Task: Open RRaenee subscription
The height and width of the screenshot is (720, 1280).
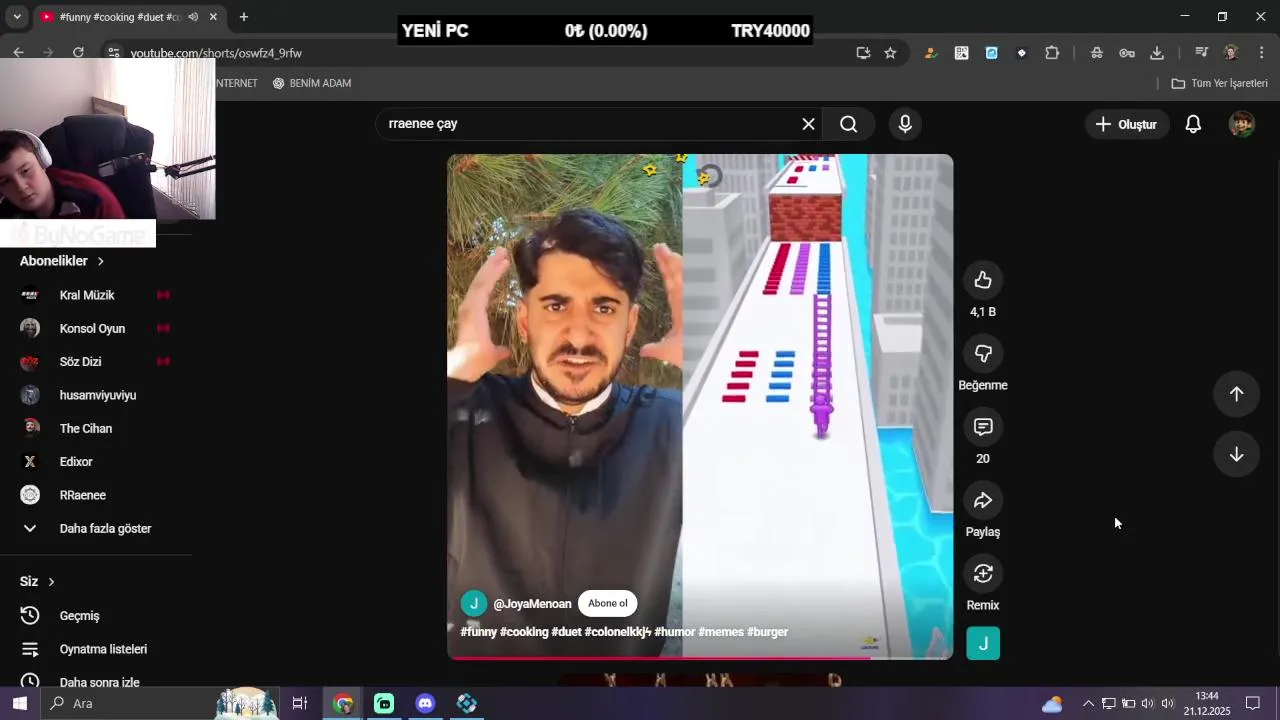Action: click(x=95, y=495)
